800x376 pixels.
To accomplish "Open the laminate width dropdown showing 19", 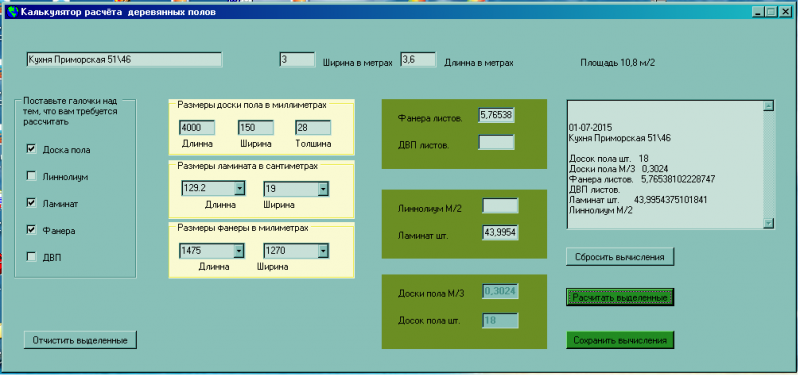I will [x=322, y=189].
